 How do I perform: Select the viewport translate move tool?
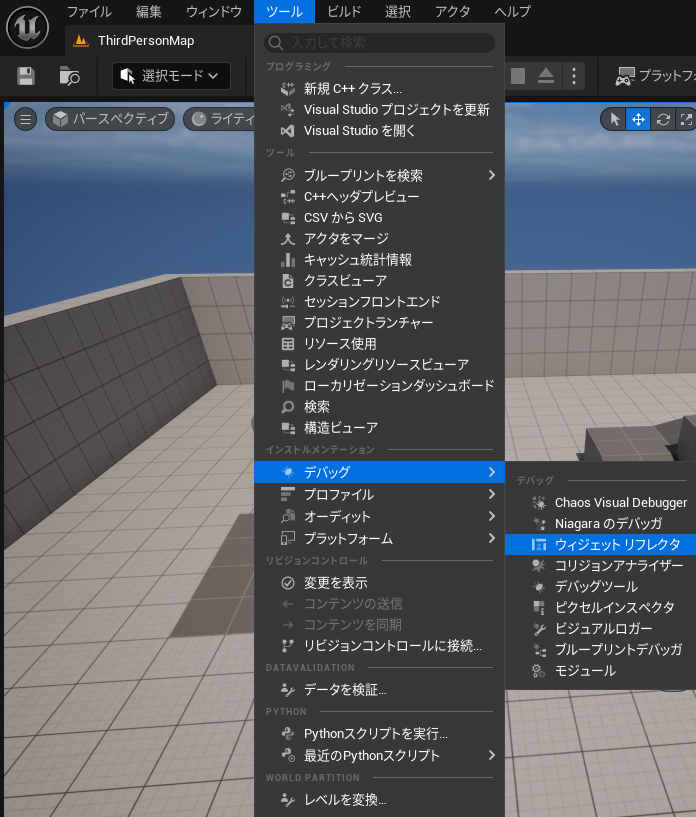[638, 119]
